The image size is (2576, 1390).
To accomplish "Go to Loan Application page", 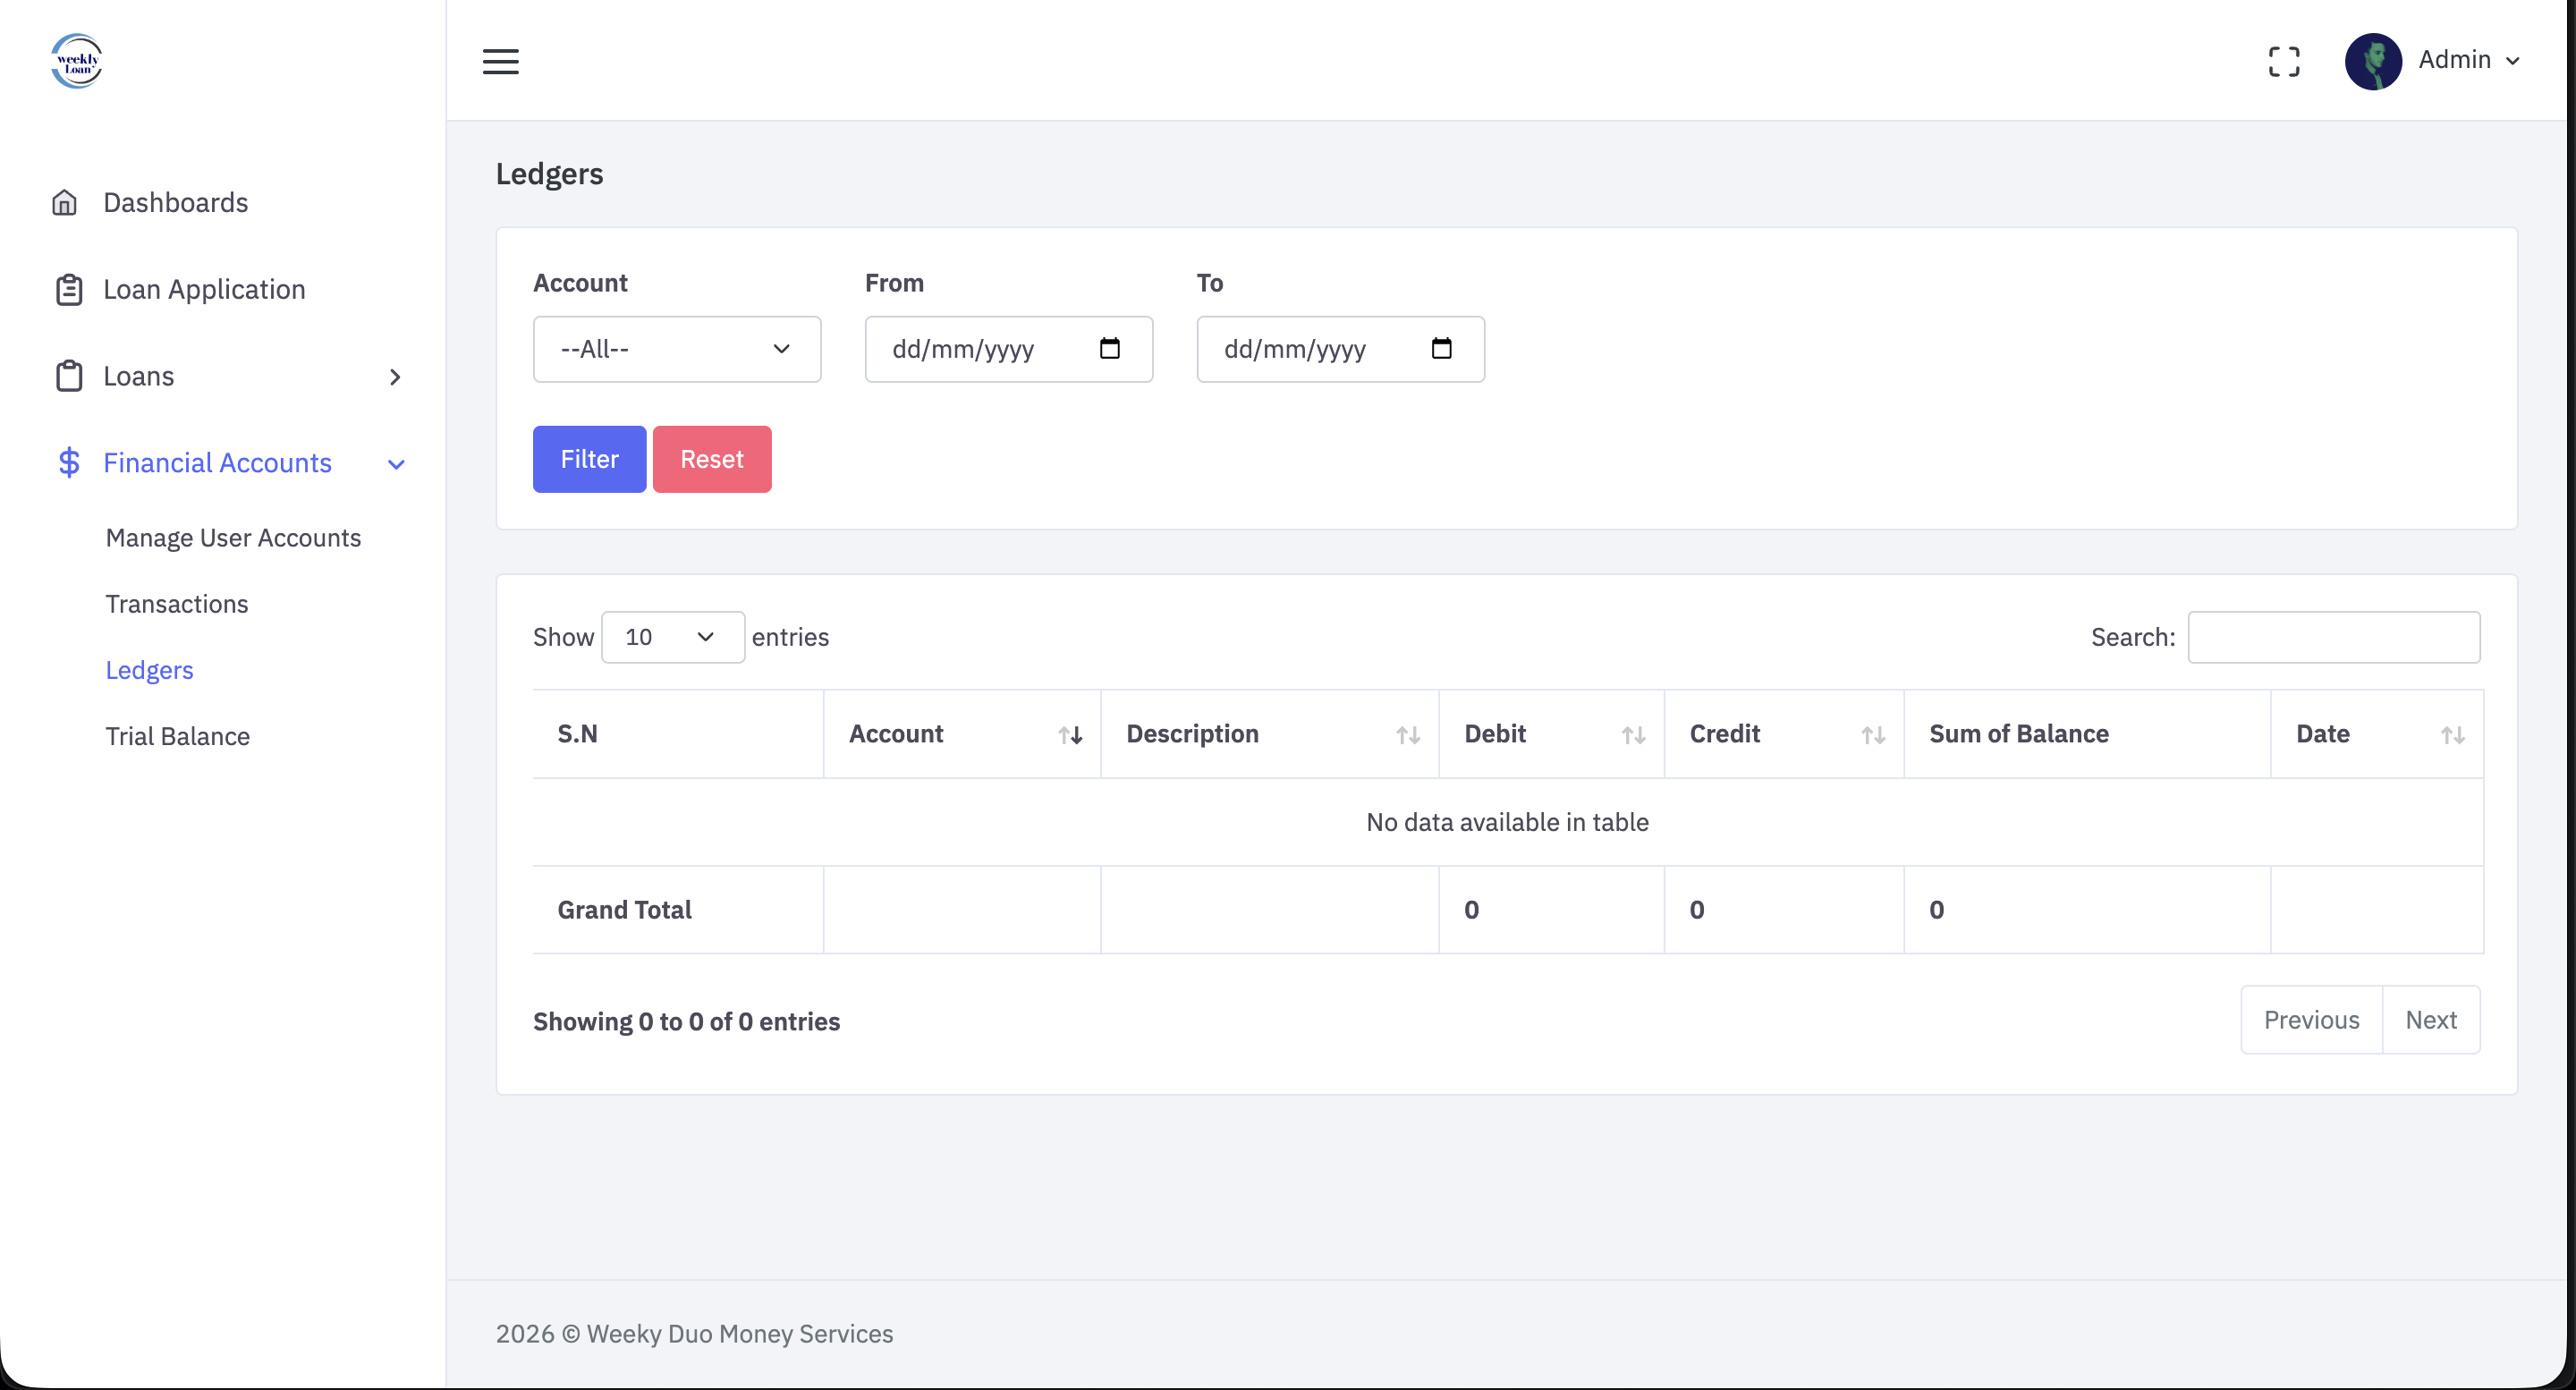I will pos(204,290).
